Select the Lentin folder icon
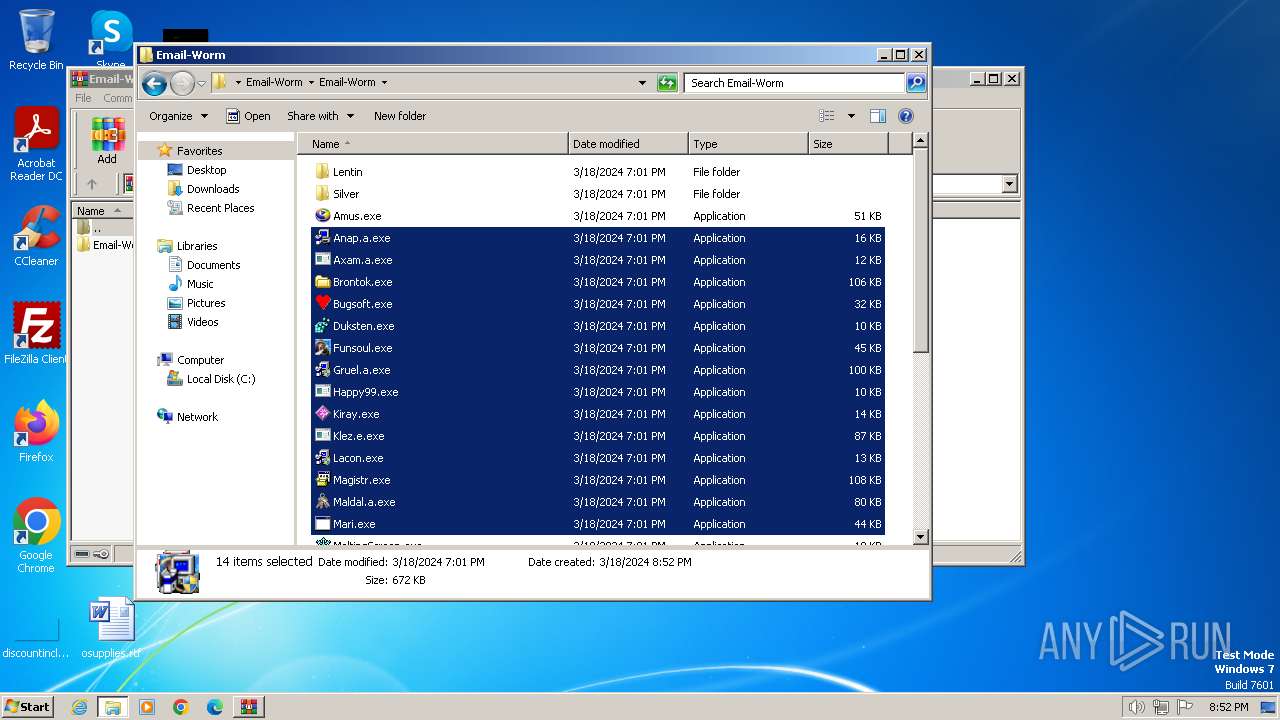 point(322,172)
